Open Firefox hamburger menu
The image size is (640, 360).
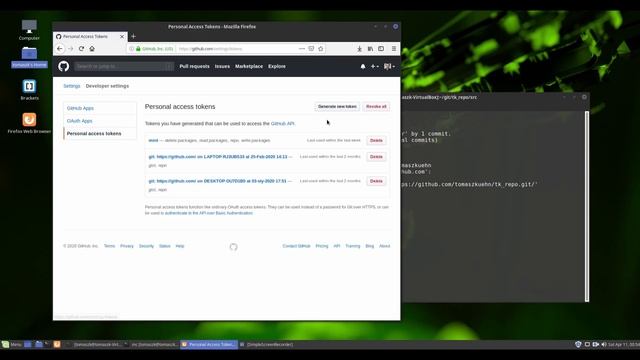[x=394, y=49]
